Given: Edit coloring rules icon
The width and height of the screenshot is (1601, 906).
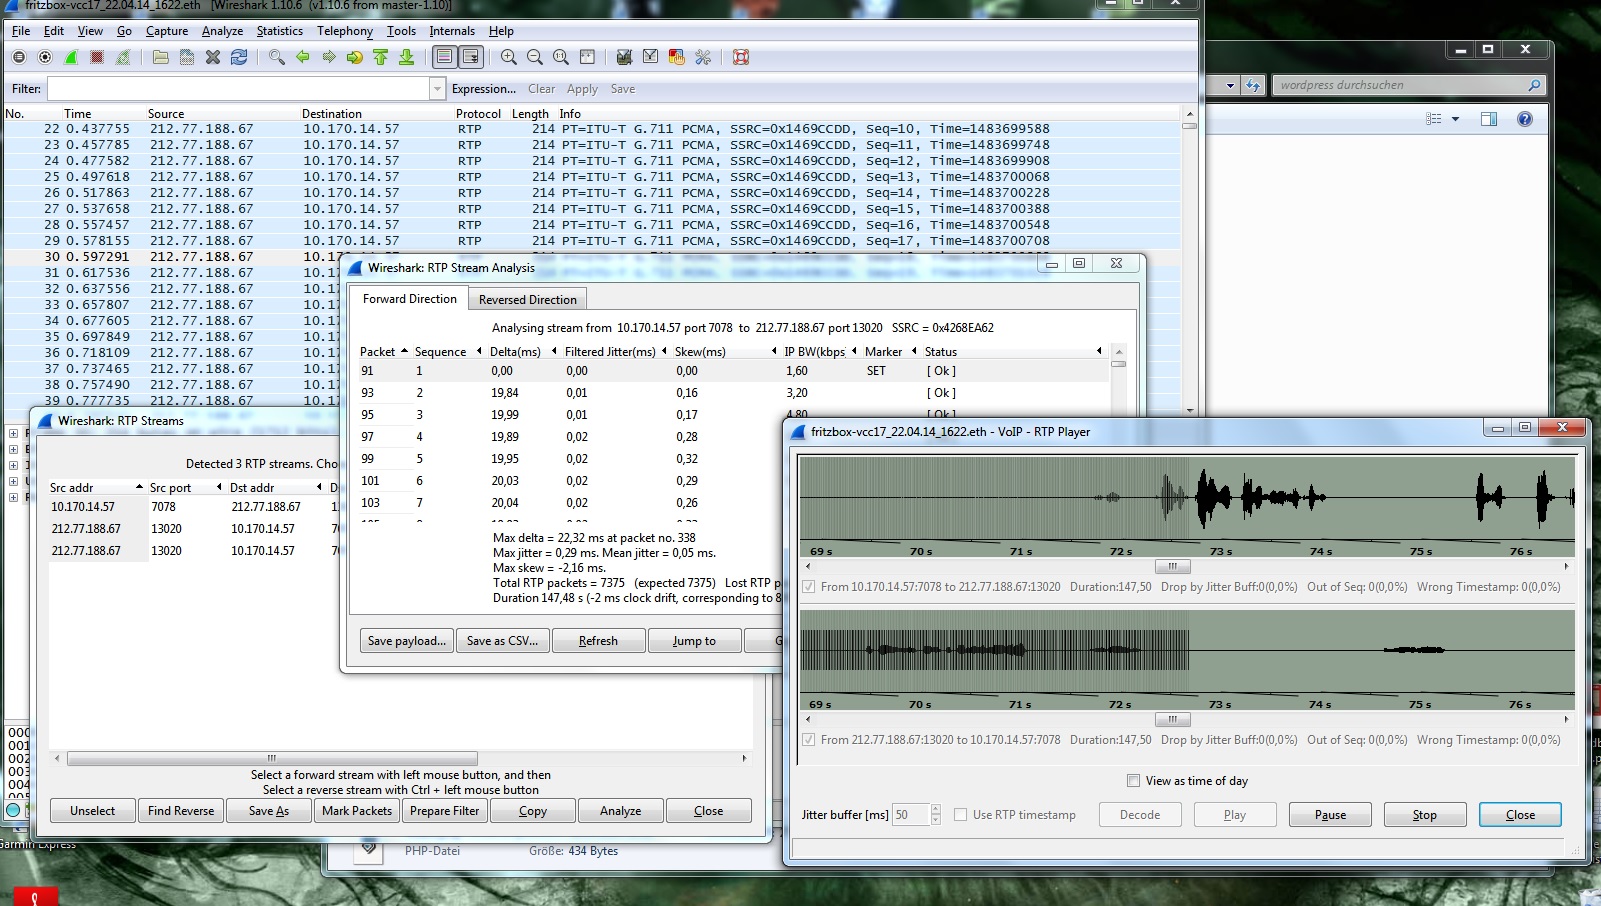Looking at the screenshot, I should 677,57.
